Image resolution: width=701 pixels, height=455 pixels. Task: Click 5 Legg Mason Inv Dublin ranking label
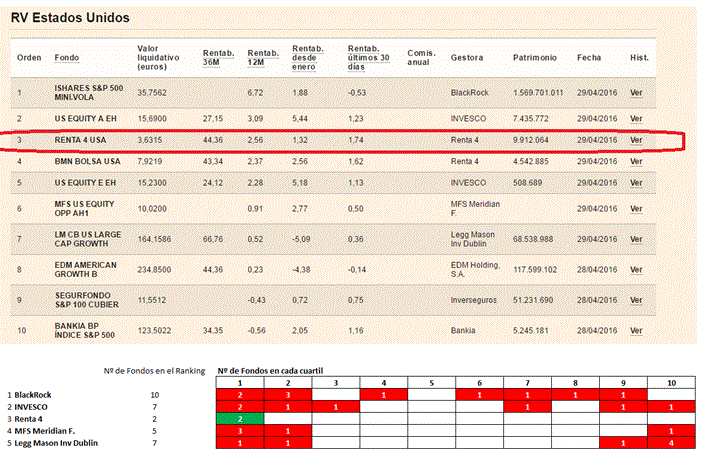coord(52,443)
